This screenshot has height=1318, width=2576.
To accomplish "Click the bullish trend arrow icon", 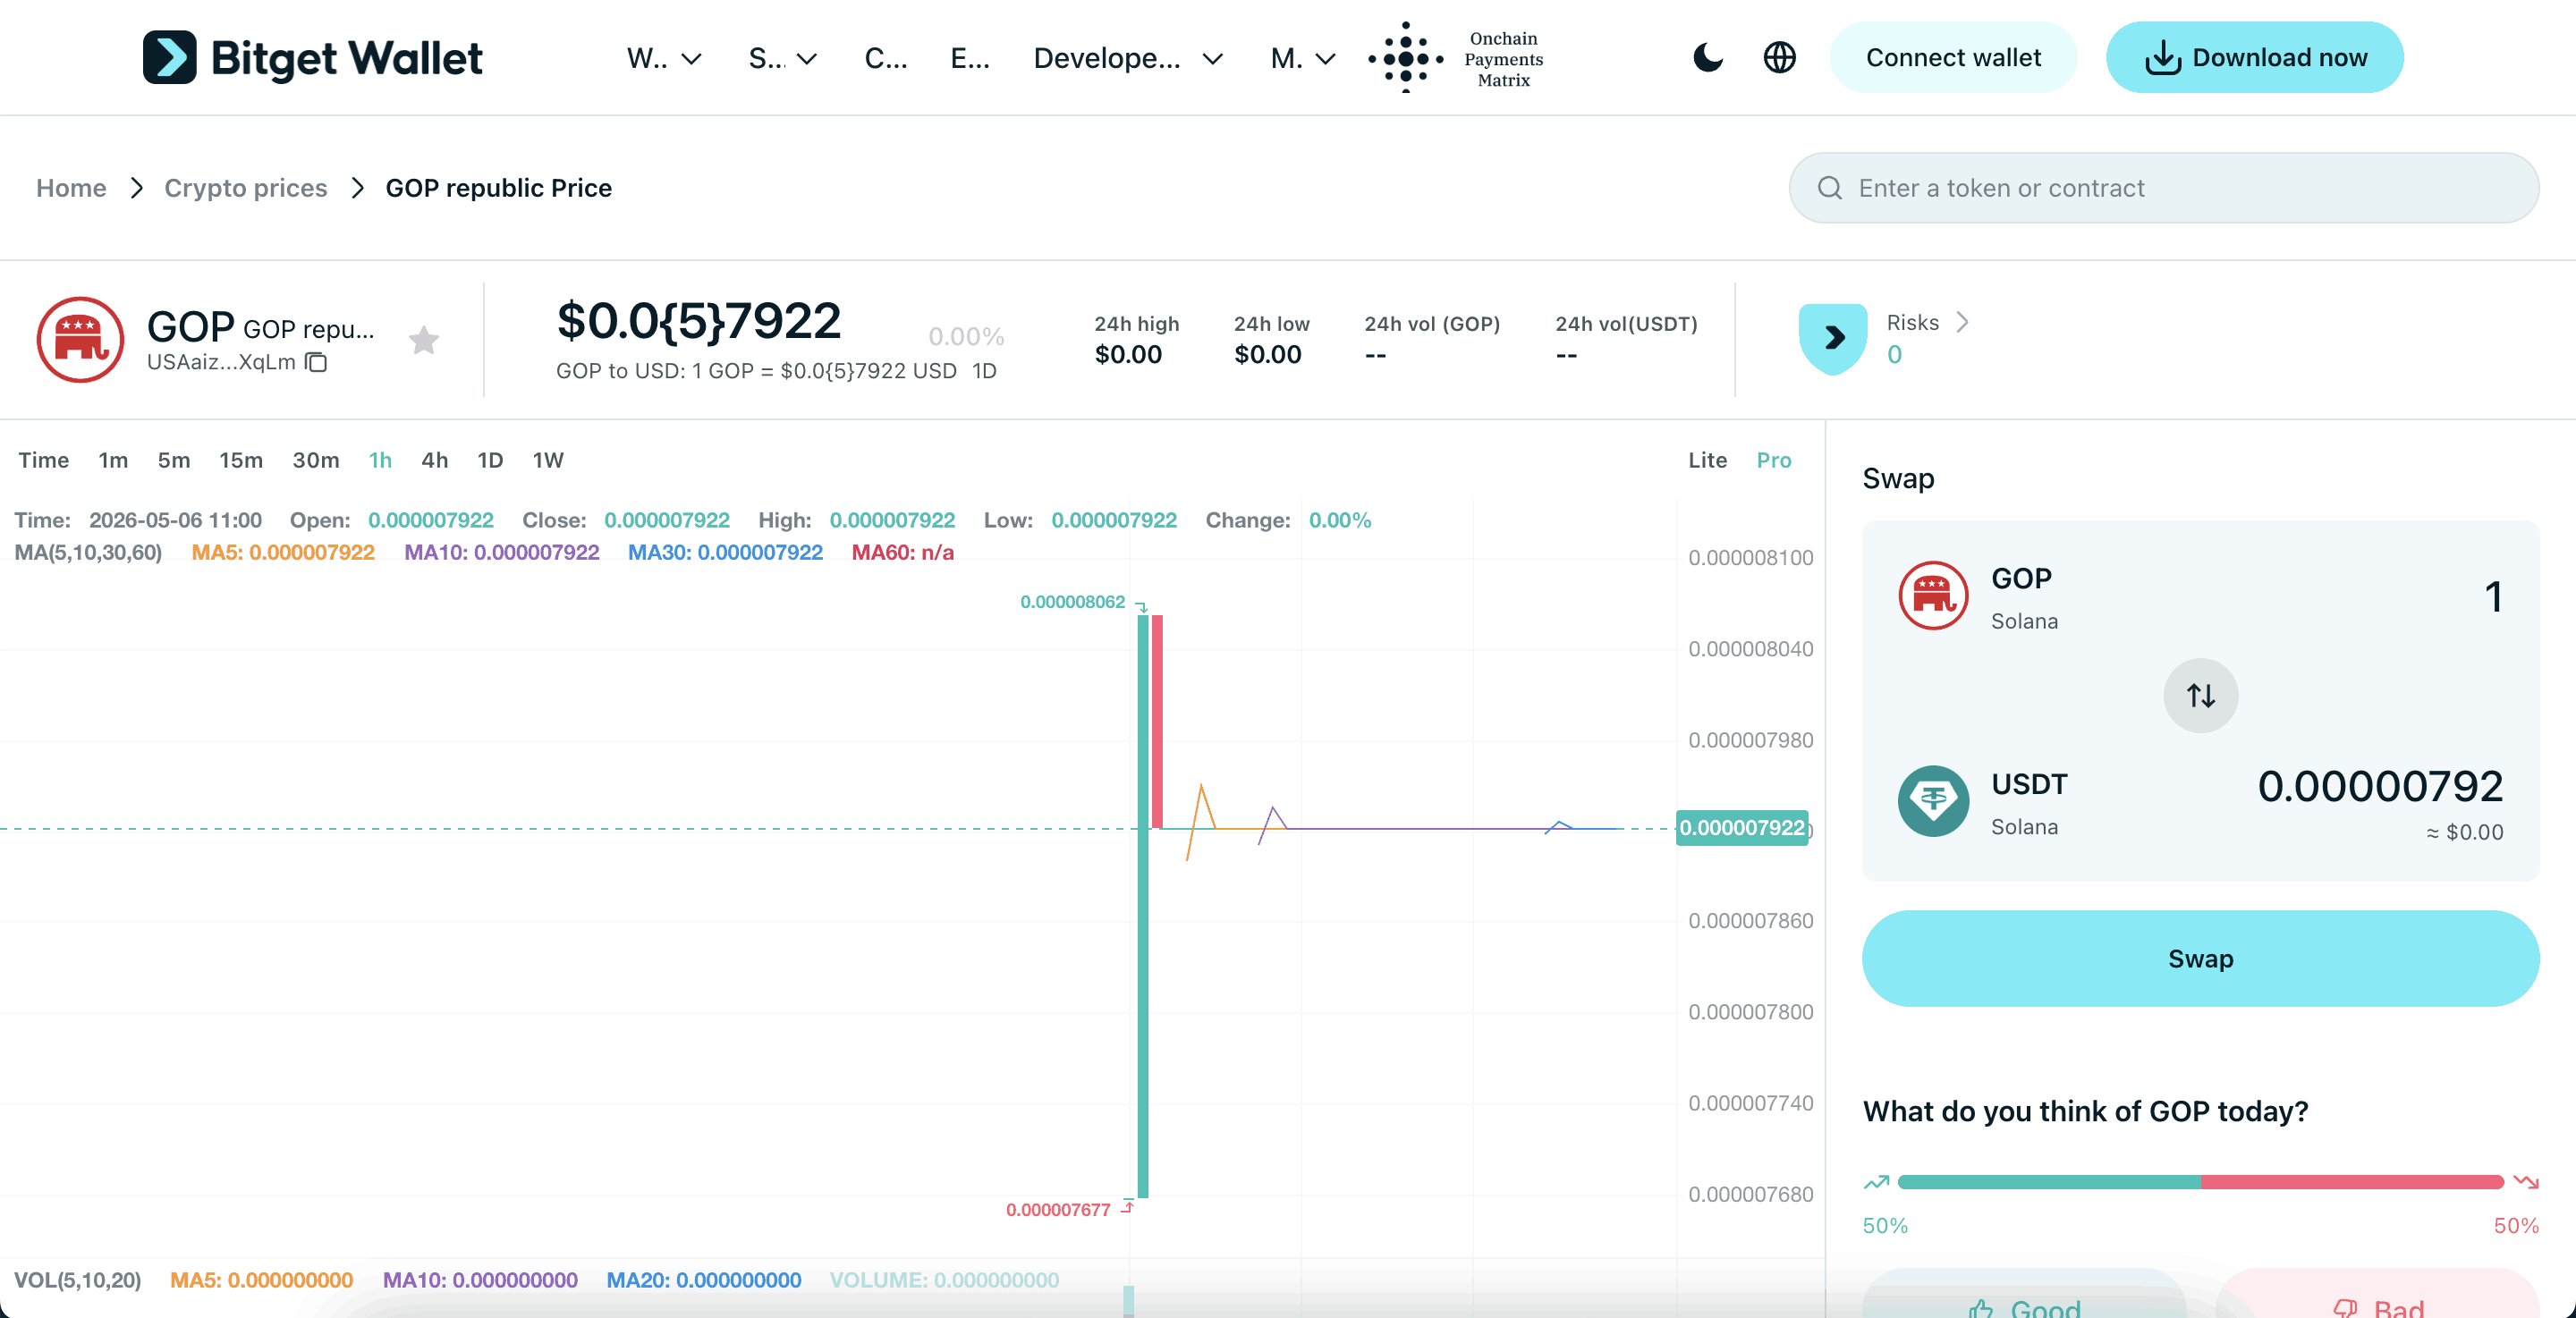I will pyautogui.click(x=1876, y=1182).
